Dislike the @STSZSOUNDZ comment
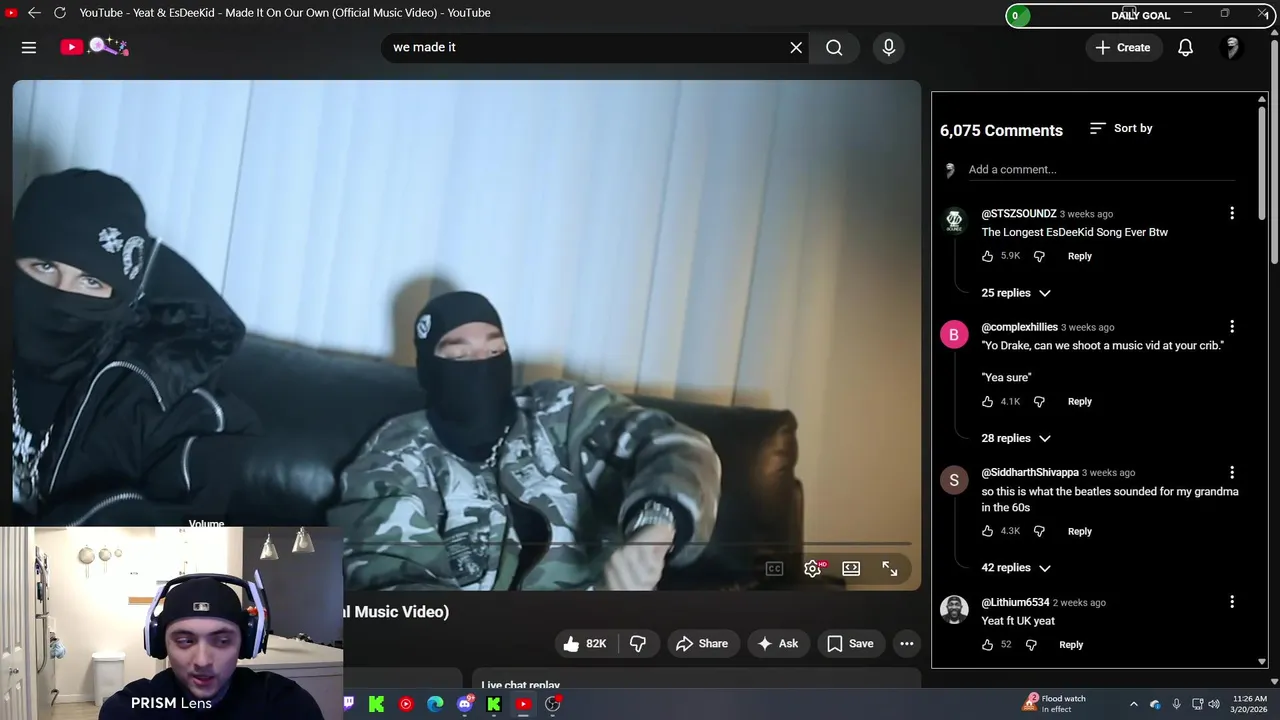This screenshot has height=720, width=1280. pos(1039,256)
